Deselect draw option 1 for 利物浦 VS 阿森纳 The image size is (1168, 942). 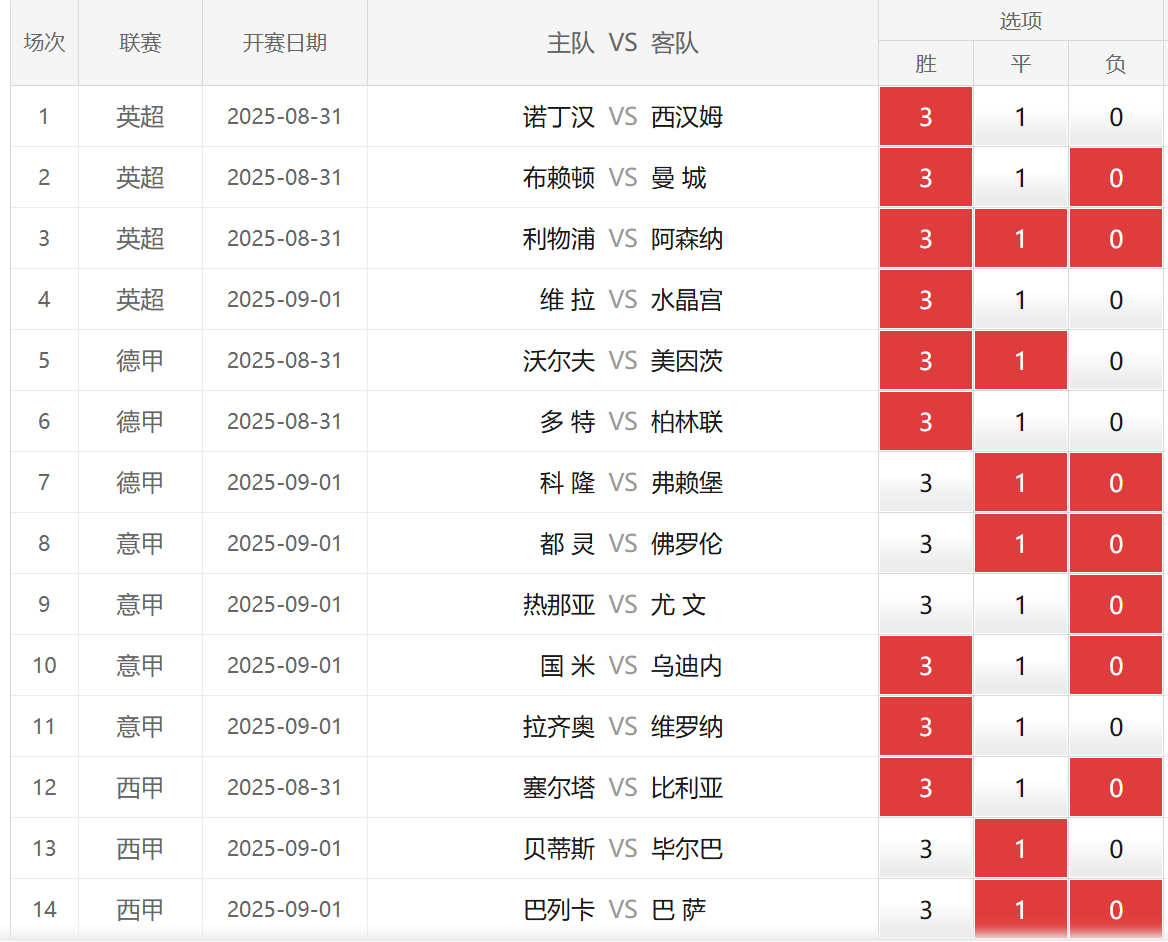coord(1021,239)
